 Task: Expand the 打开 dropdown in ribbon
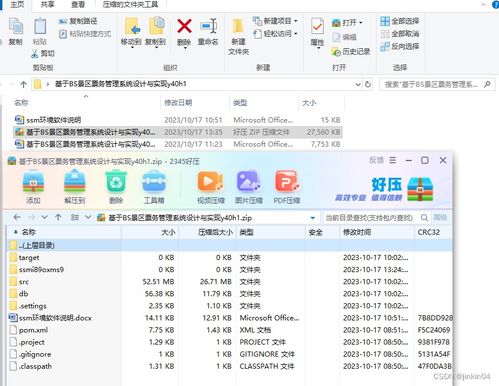(360, 23)
